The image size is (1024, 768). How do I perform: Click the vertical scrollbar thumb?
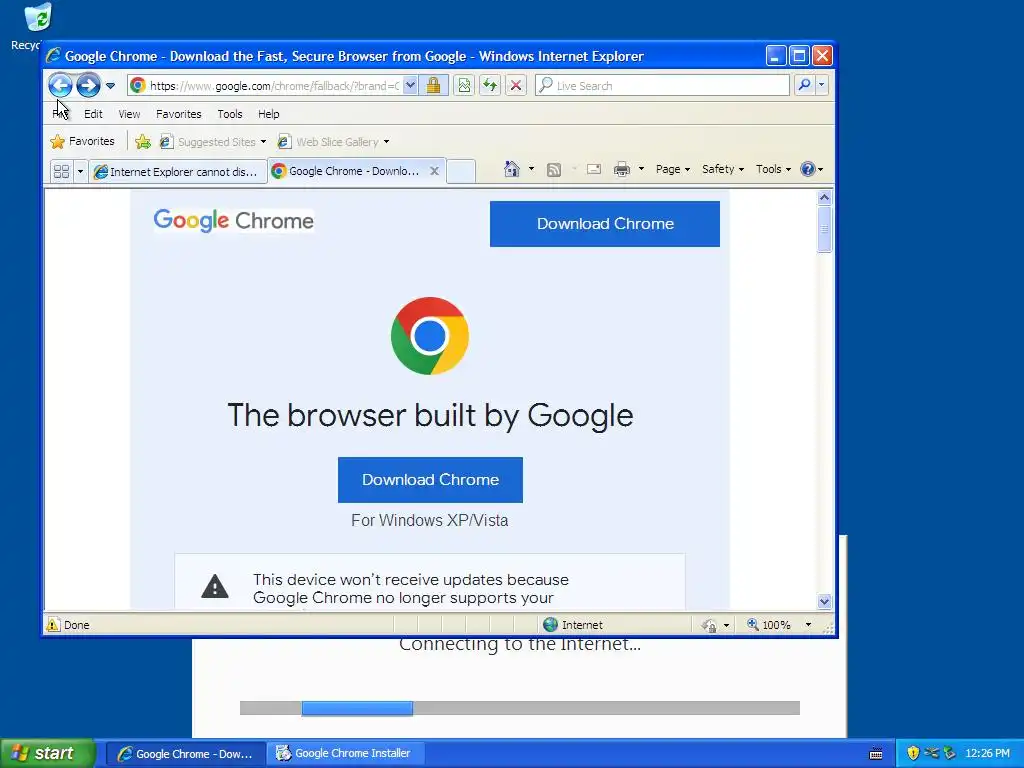[x=824, y=229]
